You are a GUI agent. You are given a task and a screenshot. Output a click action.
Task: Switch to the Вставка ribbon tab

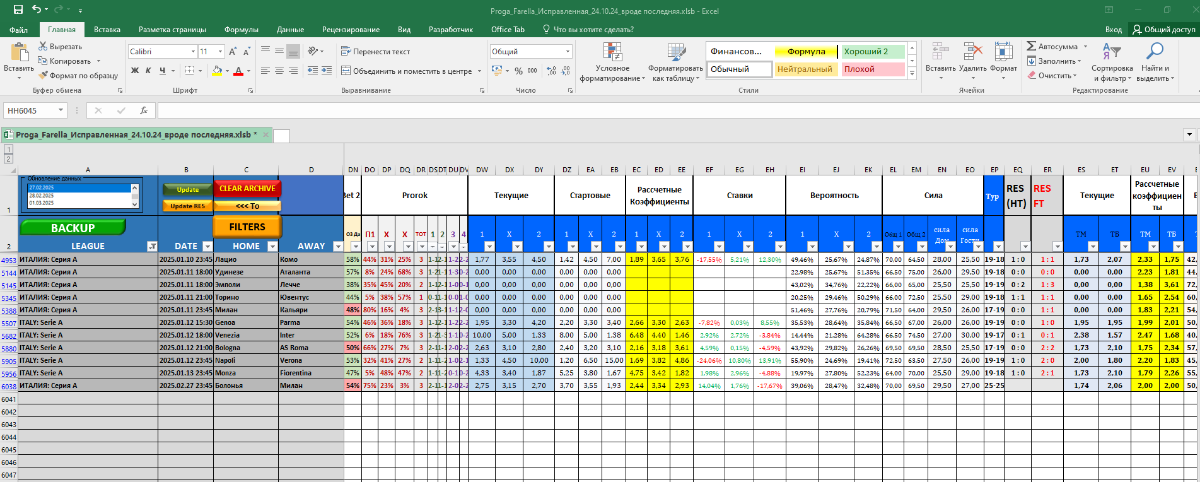point(107,30)
